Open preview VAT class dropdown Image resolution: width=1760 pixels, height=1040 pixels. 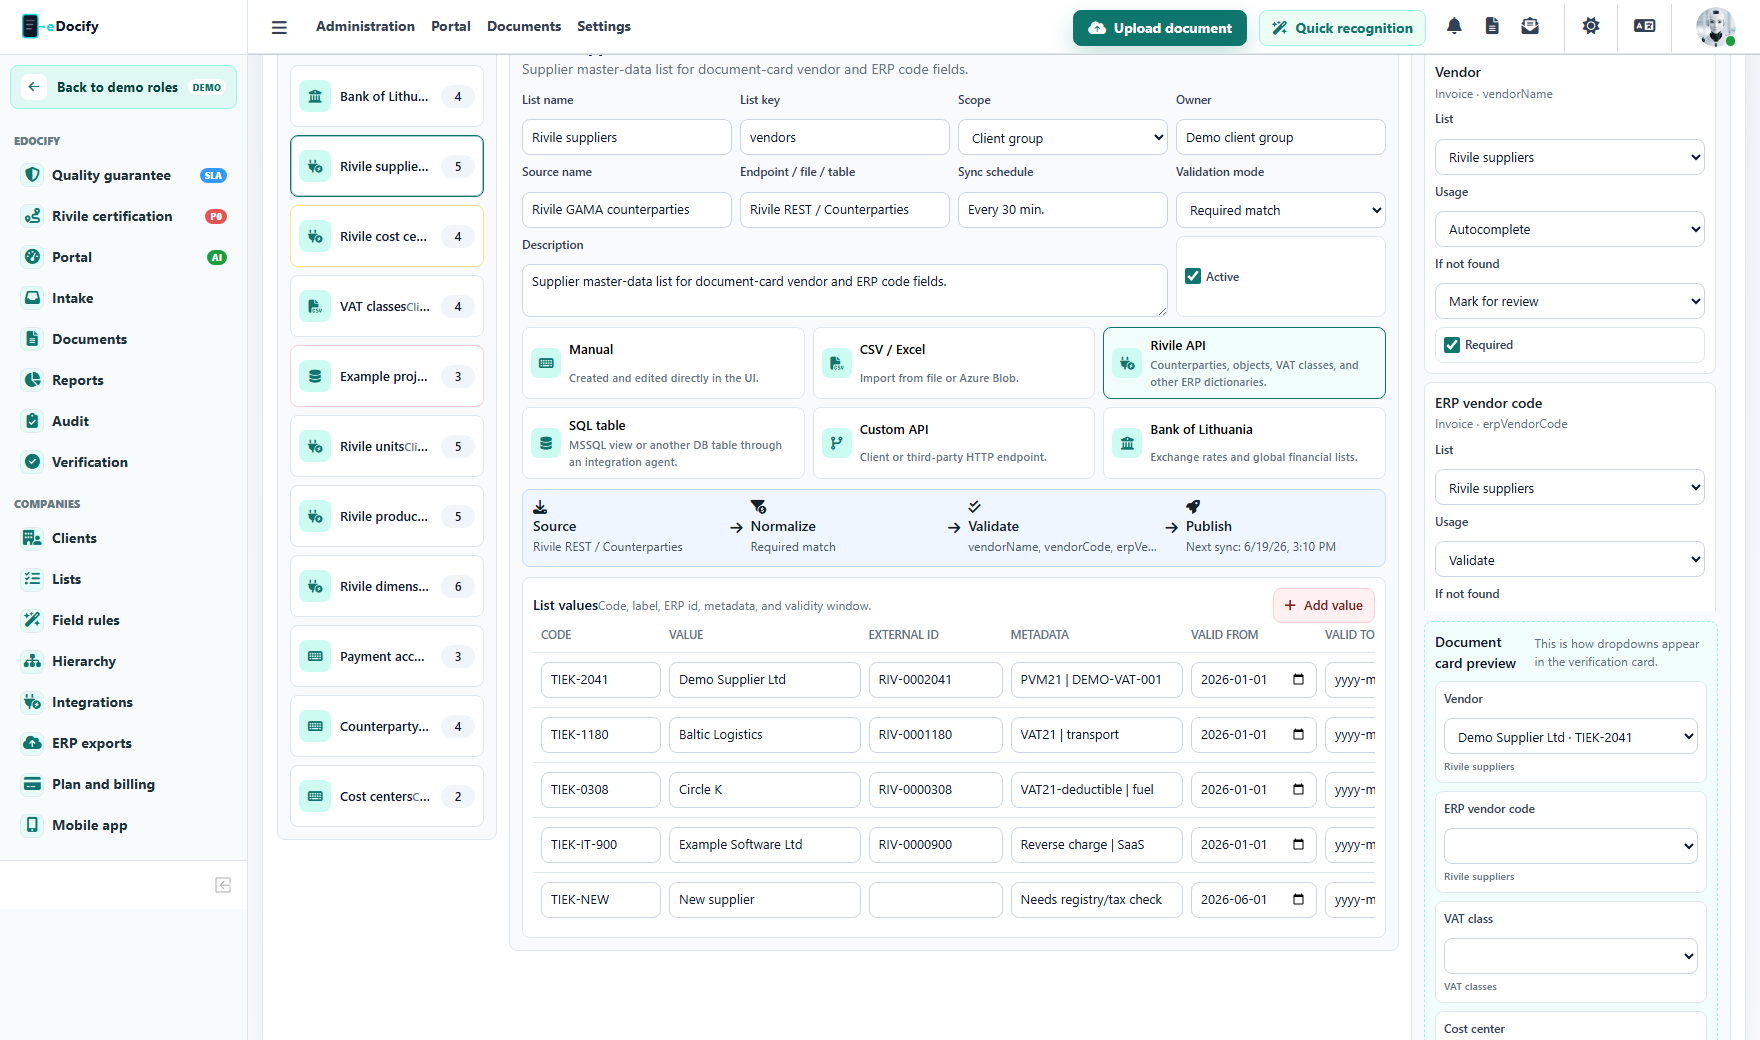coord(1570,956)
